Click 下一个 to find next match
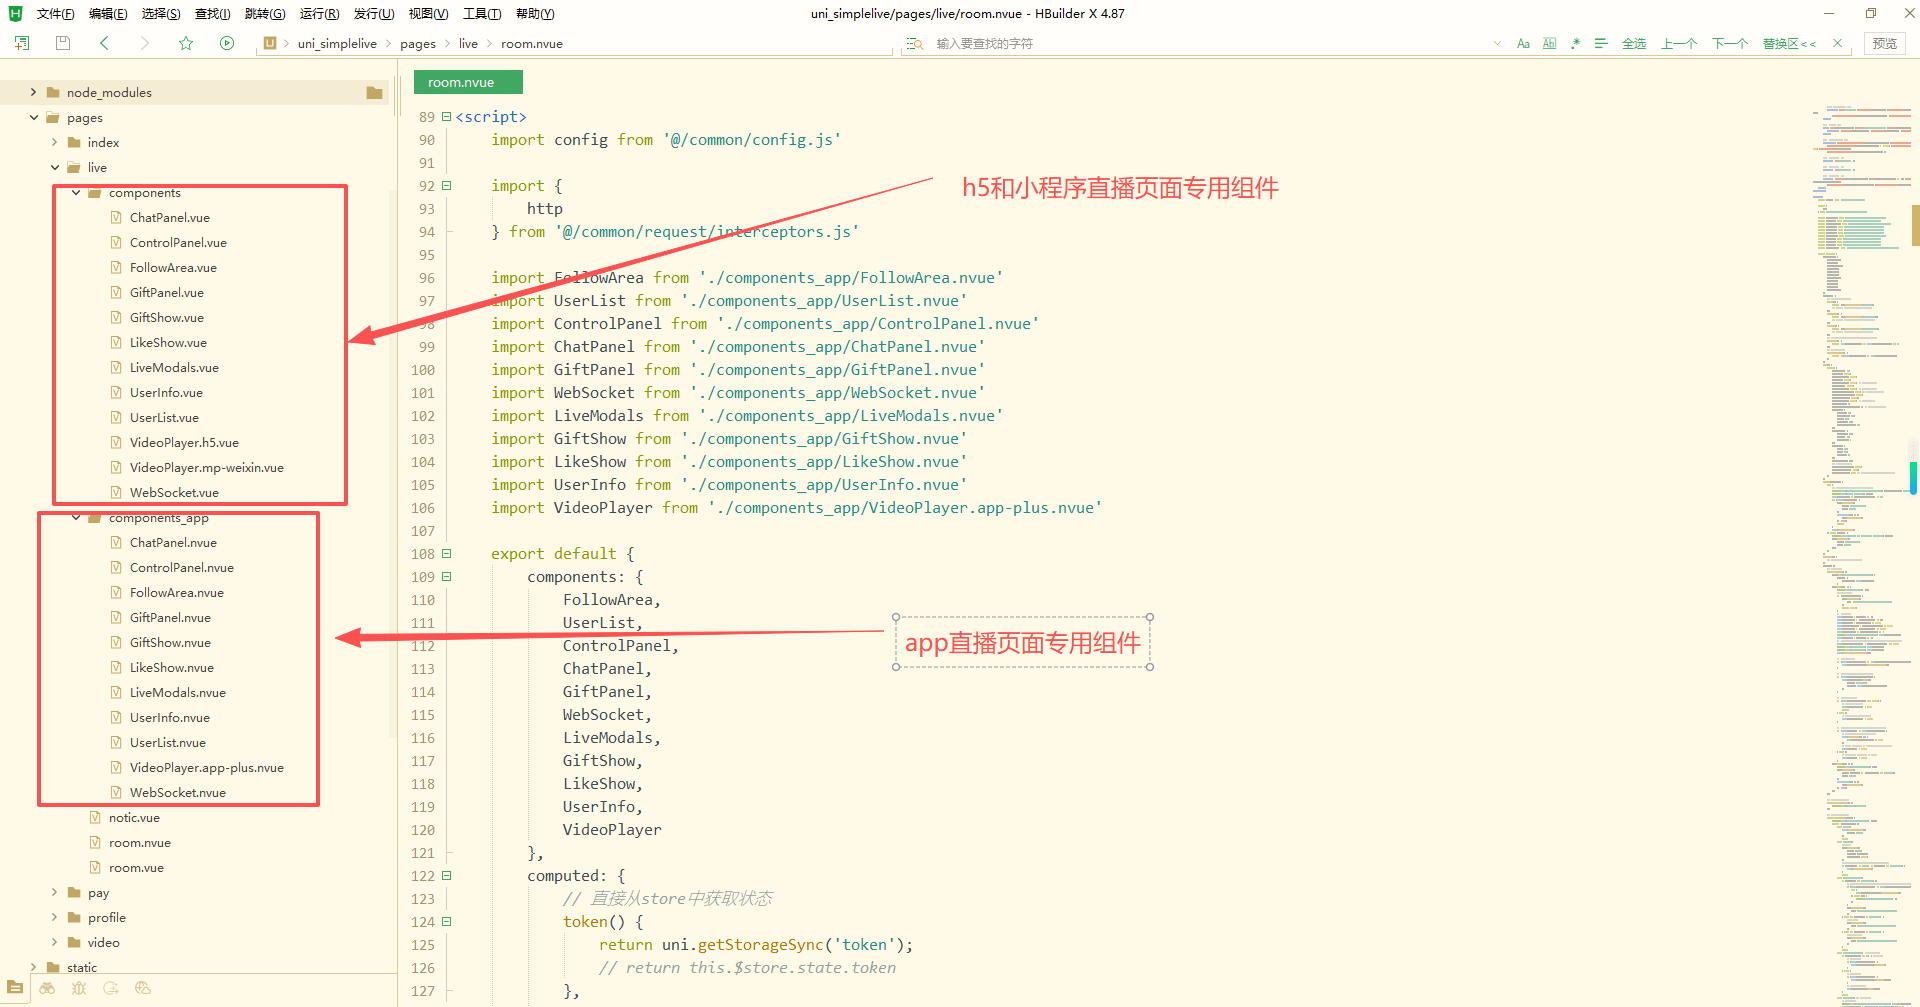Screen dimensions: 1920x1007 click(1729, 44)
